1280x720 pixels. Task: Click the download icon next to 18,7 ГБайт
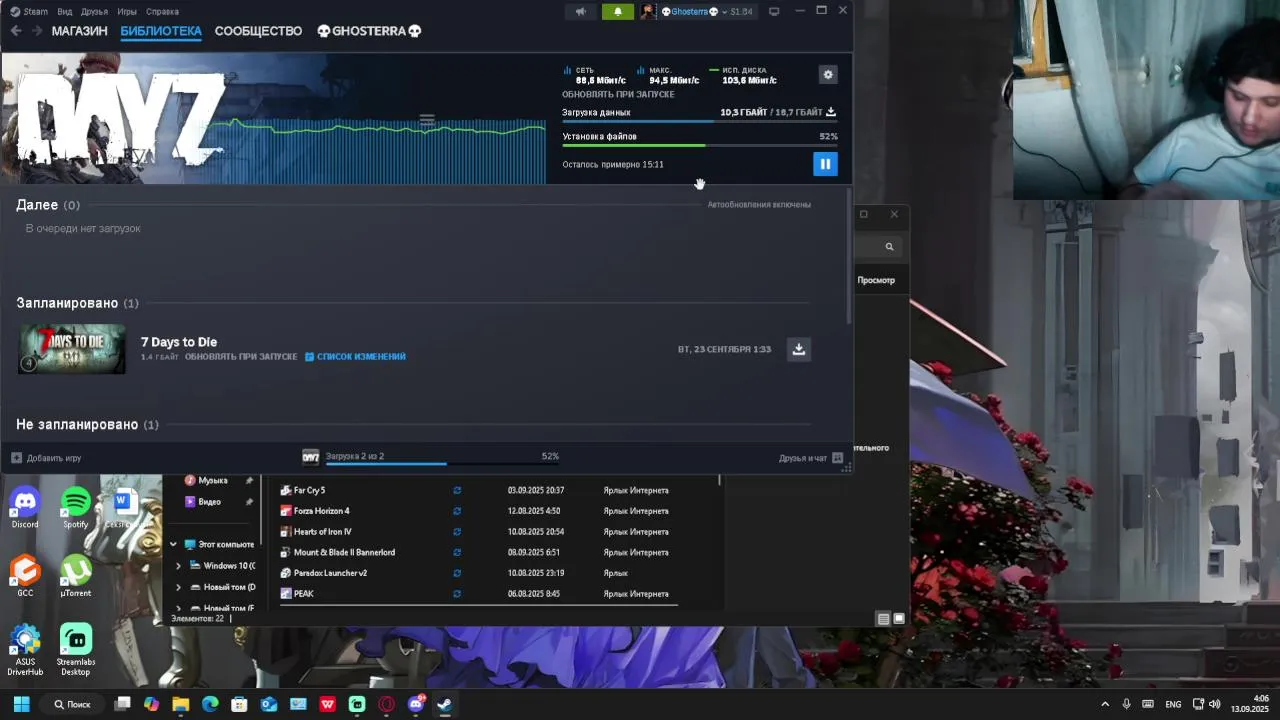click(x=831, y=112)
